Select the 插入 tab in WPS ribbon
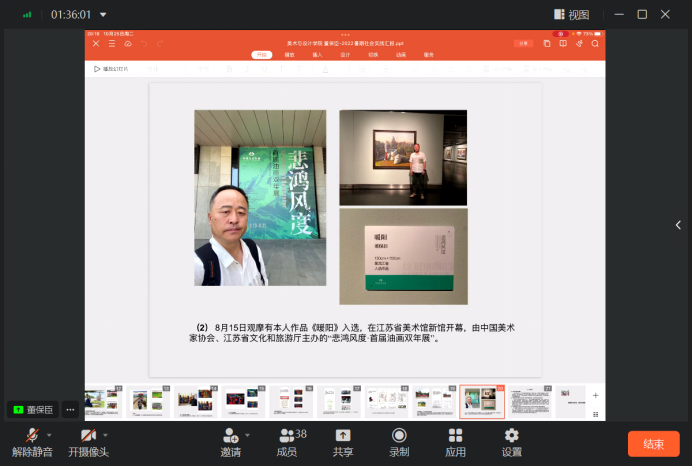Screen dimensions: 693x466 (x=317, y=55)
